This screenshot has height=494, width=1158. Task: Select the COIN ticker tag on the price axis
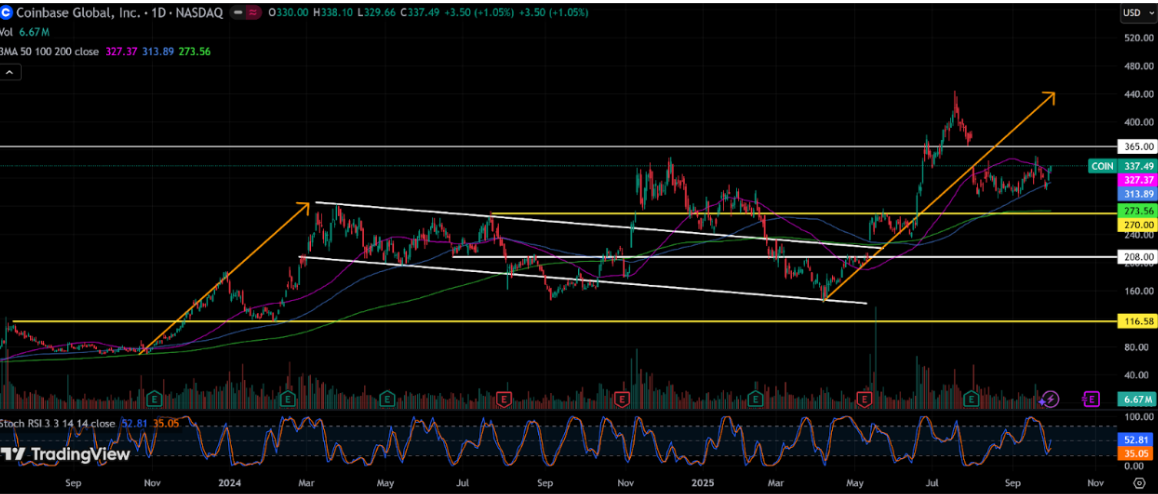tap(1102, 166)
